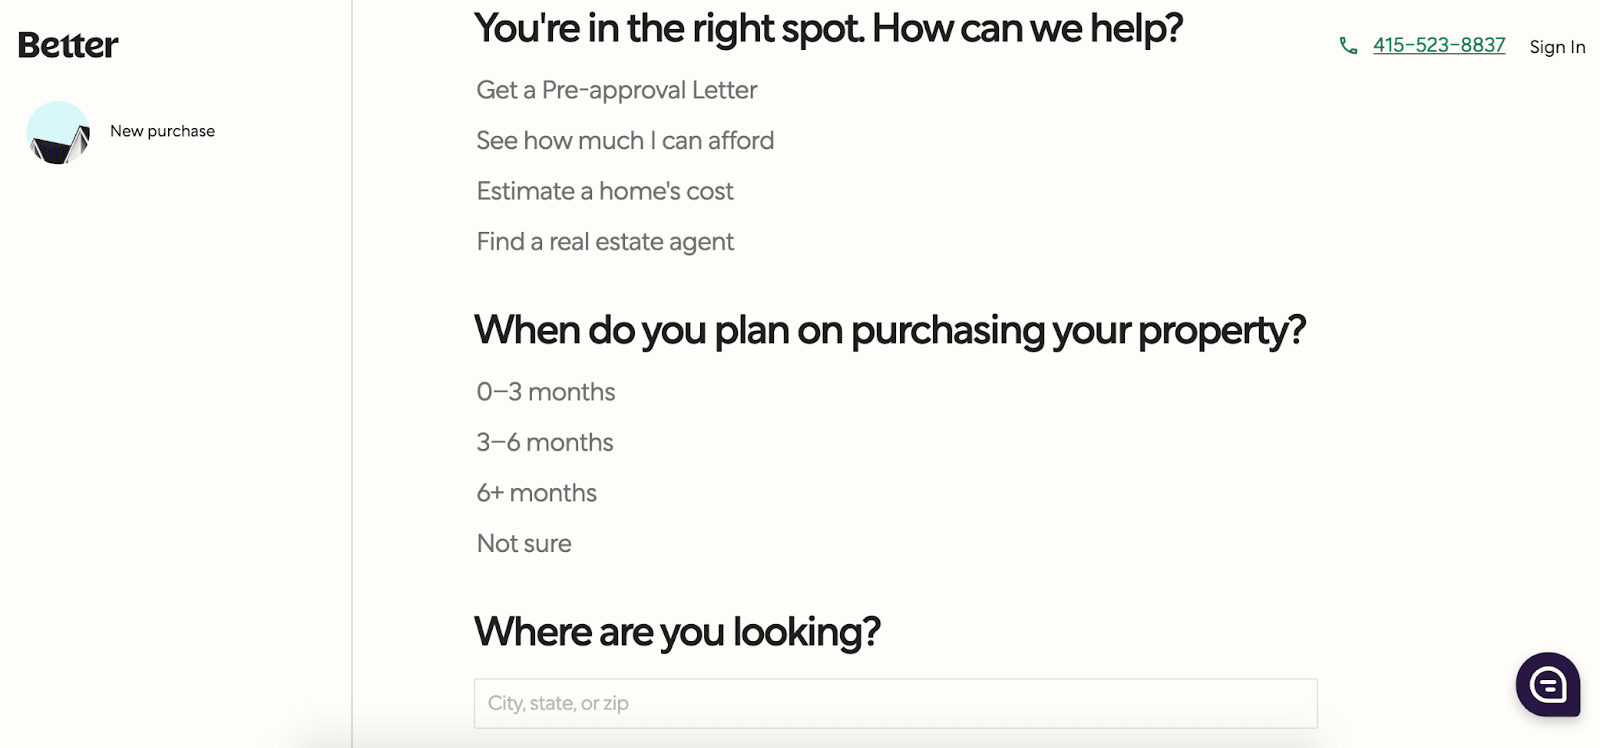Screen dimensions: 1600x748
Task: Click the question heading How can we help
Action: (828, 28)
